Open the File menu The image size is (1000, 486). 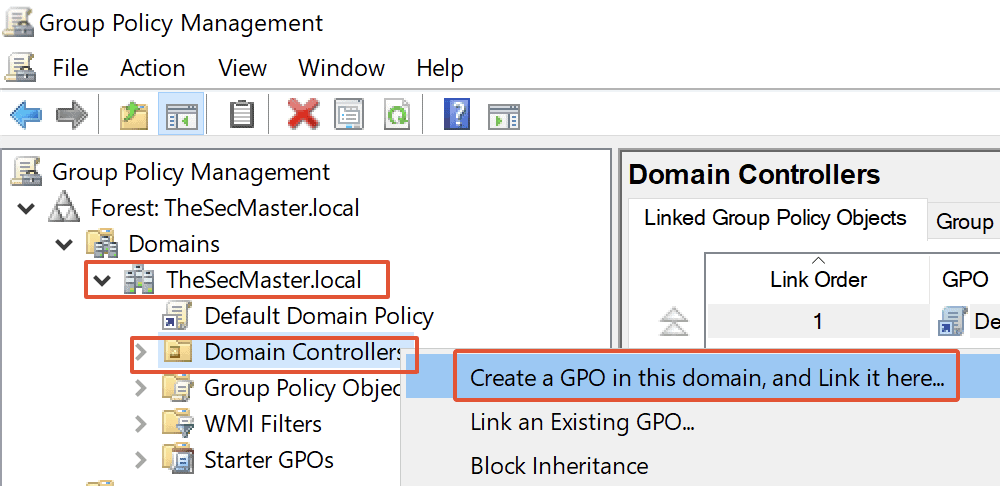70,68
